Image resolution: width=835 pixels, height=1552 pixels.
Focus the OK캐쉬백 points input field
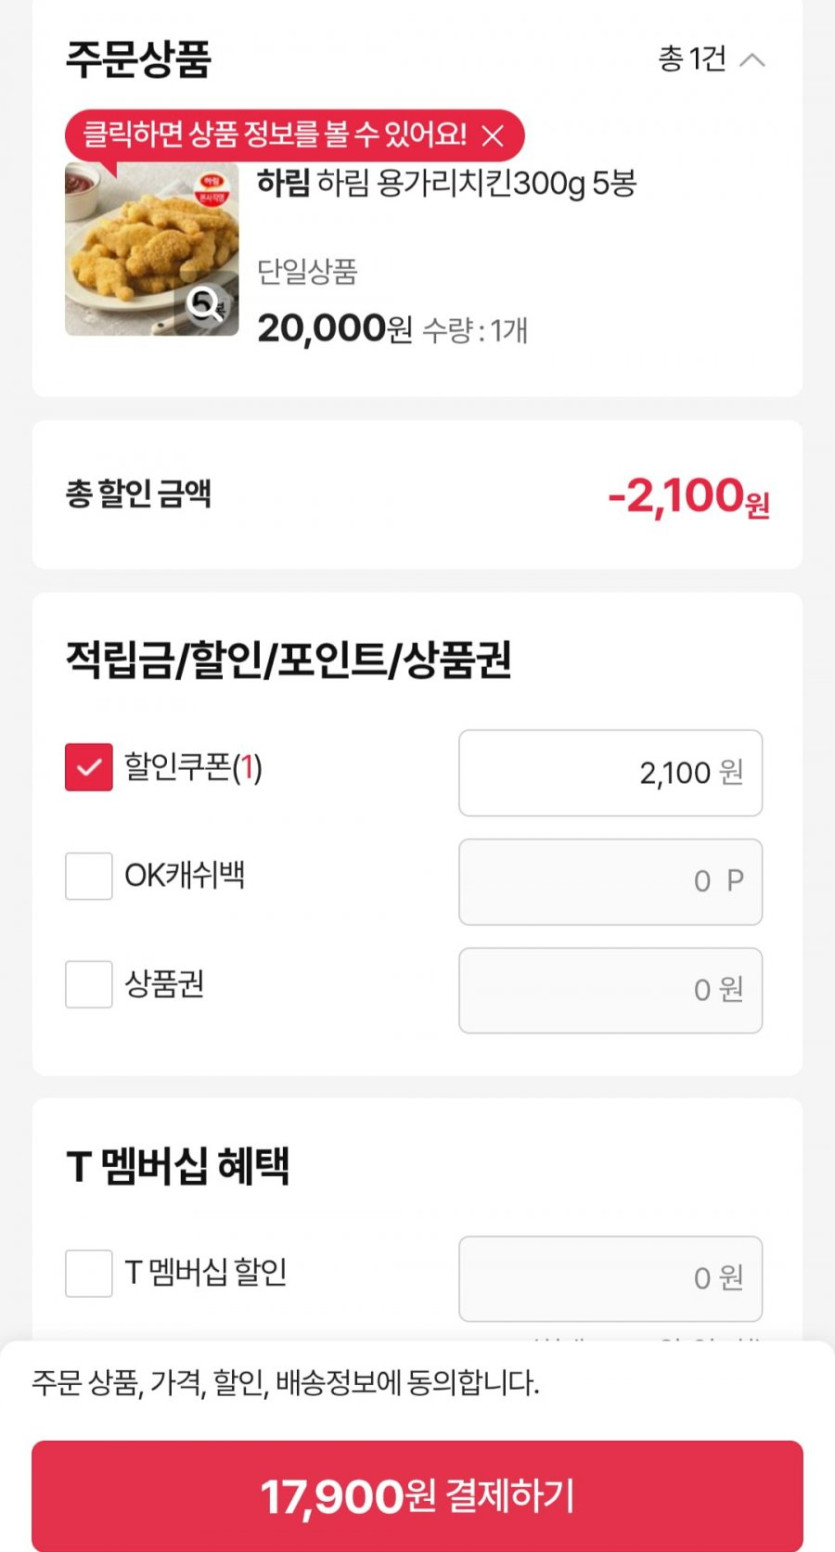pyautogui.click(x=610, y=882)
